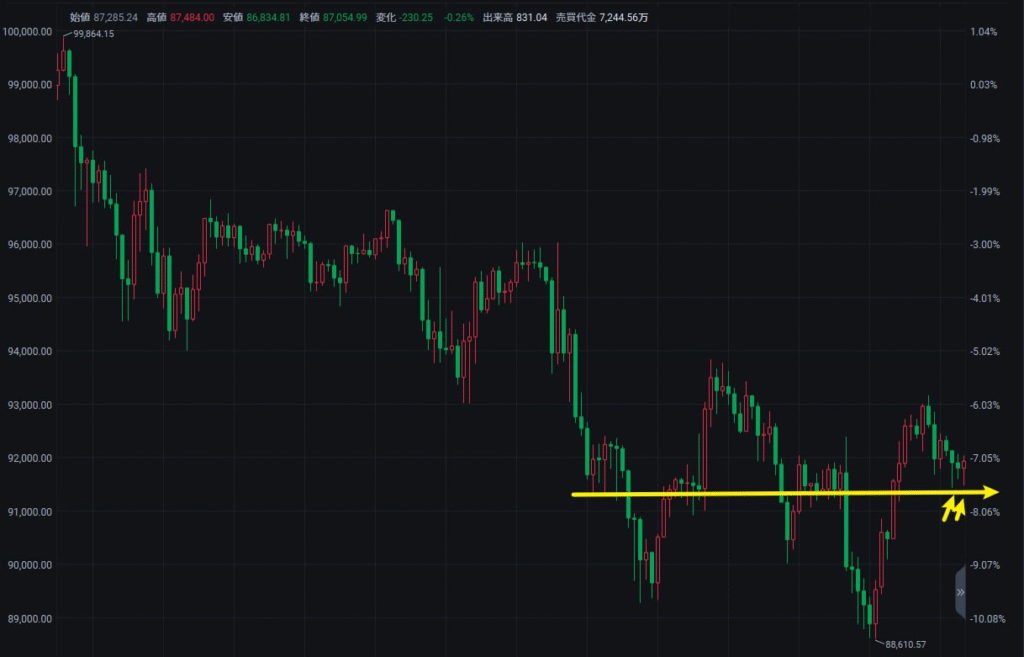Click the 95,000.00 price axis label
1024x657 pixels.
pos(29,298)
